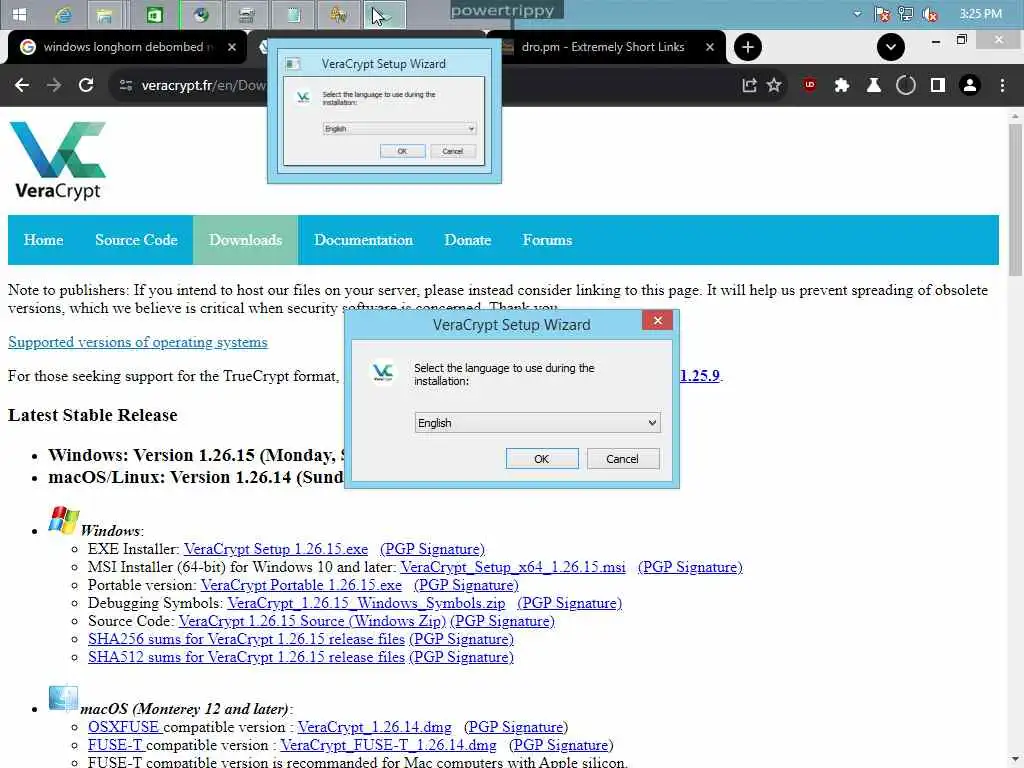This screenshot has width=1024, height=768.
Task: Launch Internet Explorer from the taskbar
Action: pos(63,14)
